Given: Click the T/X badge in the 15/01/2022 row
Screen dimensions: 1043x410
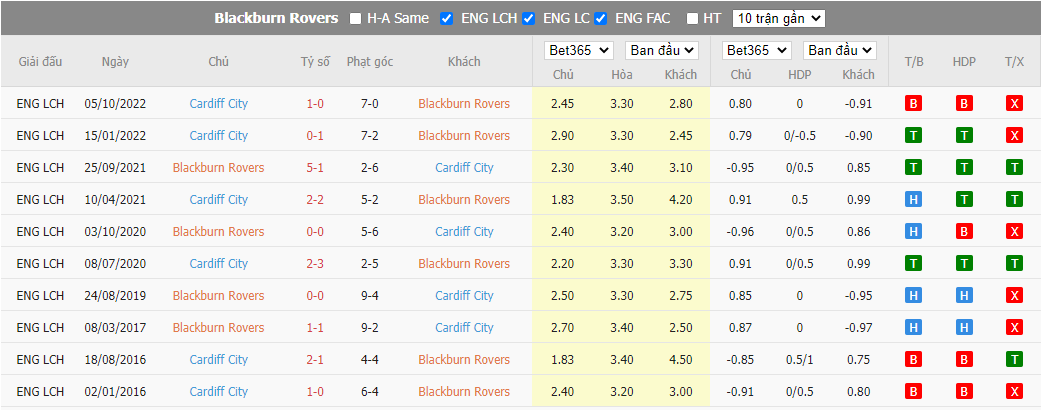Looking at the screenshot, I should pos(1014,136).
